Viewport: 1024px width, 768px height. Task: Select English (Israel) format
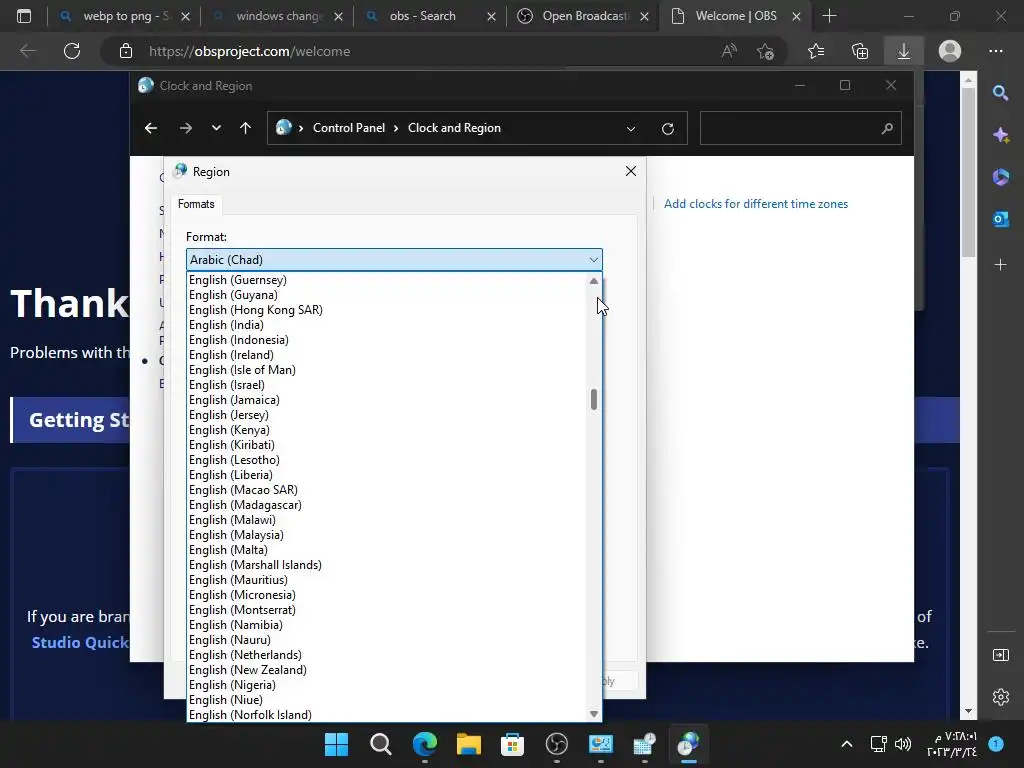(227, 385)
